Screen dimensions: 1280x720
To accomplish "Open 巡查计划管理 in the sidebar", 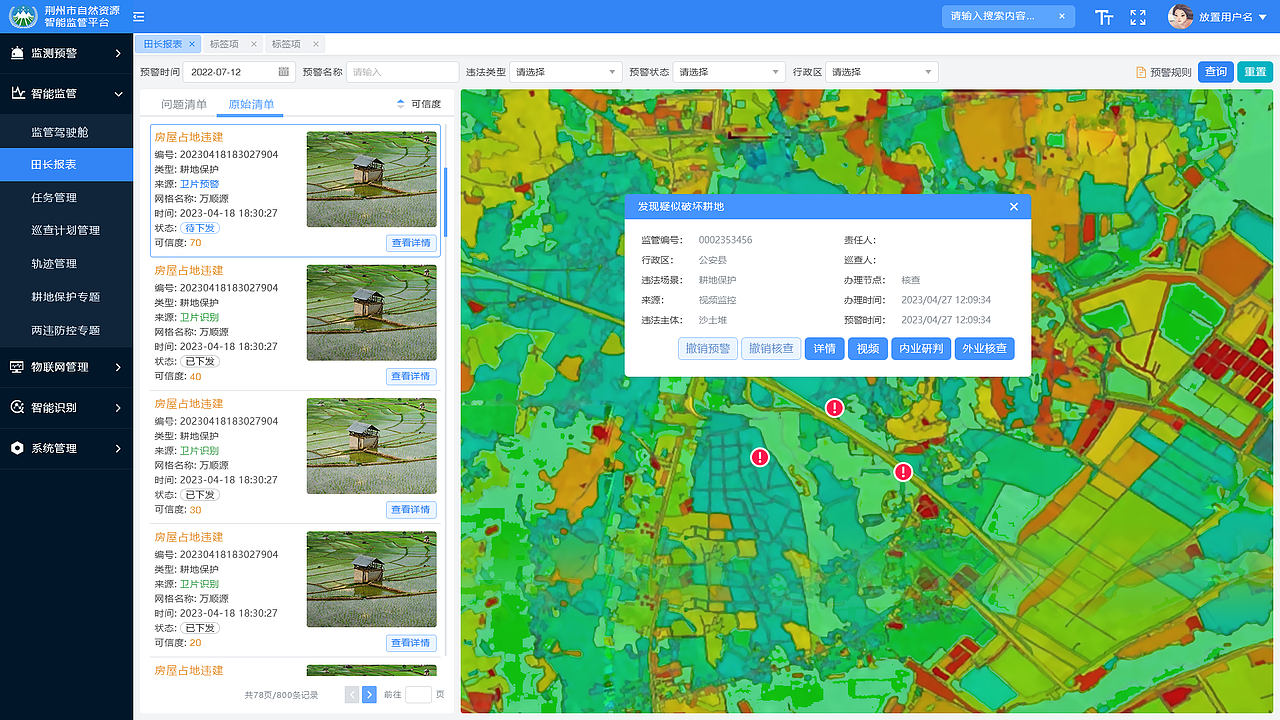I will (x=66, y=230).
